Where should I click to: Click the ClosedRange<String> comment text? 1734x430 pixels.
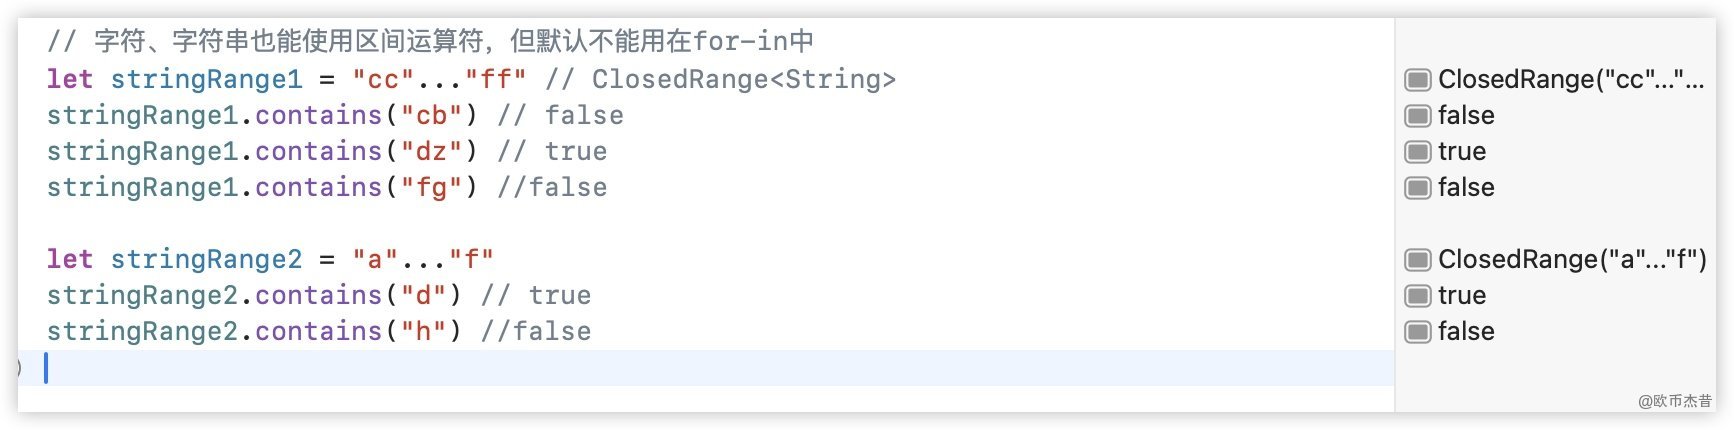(743, 80)
